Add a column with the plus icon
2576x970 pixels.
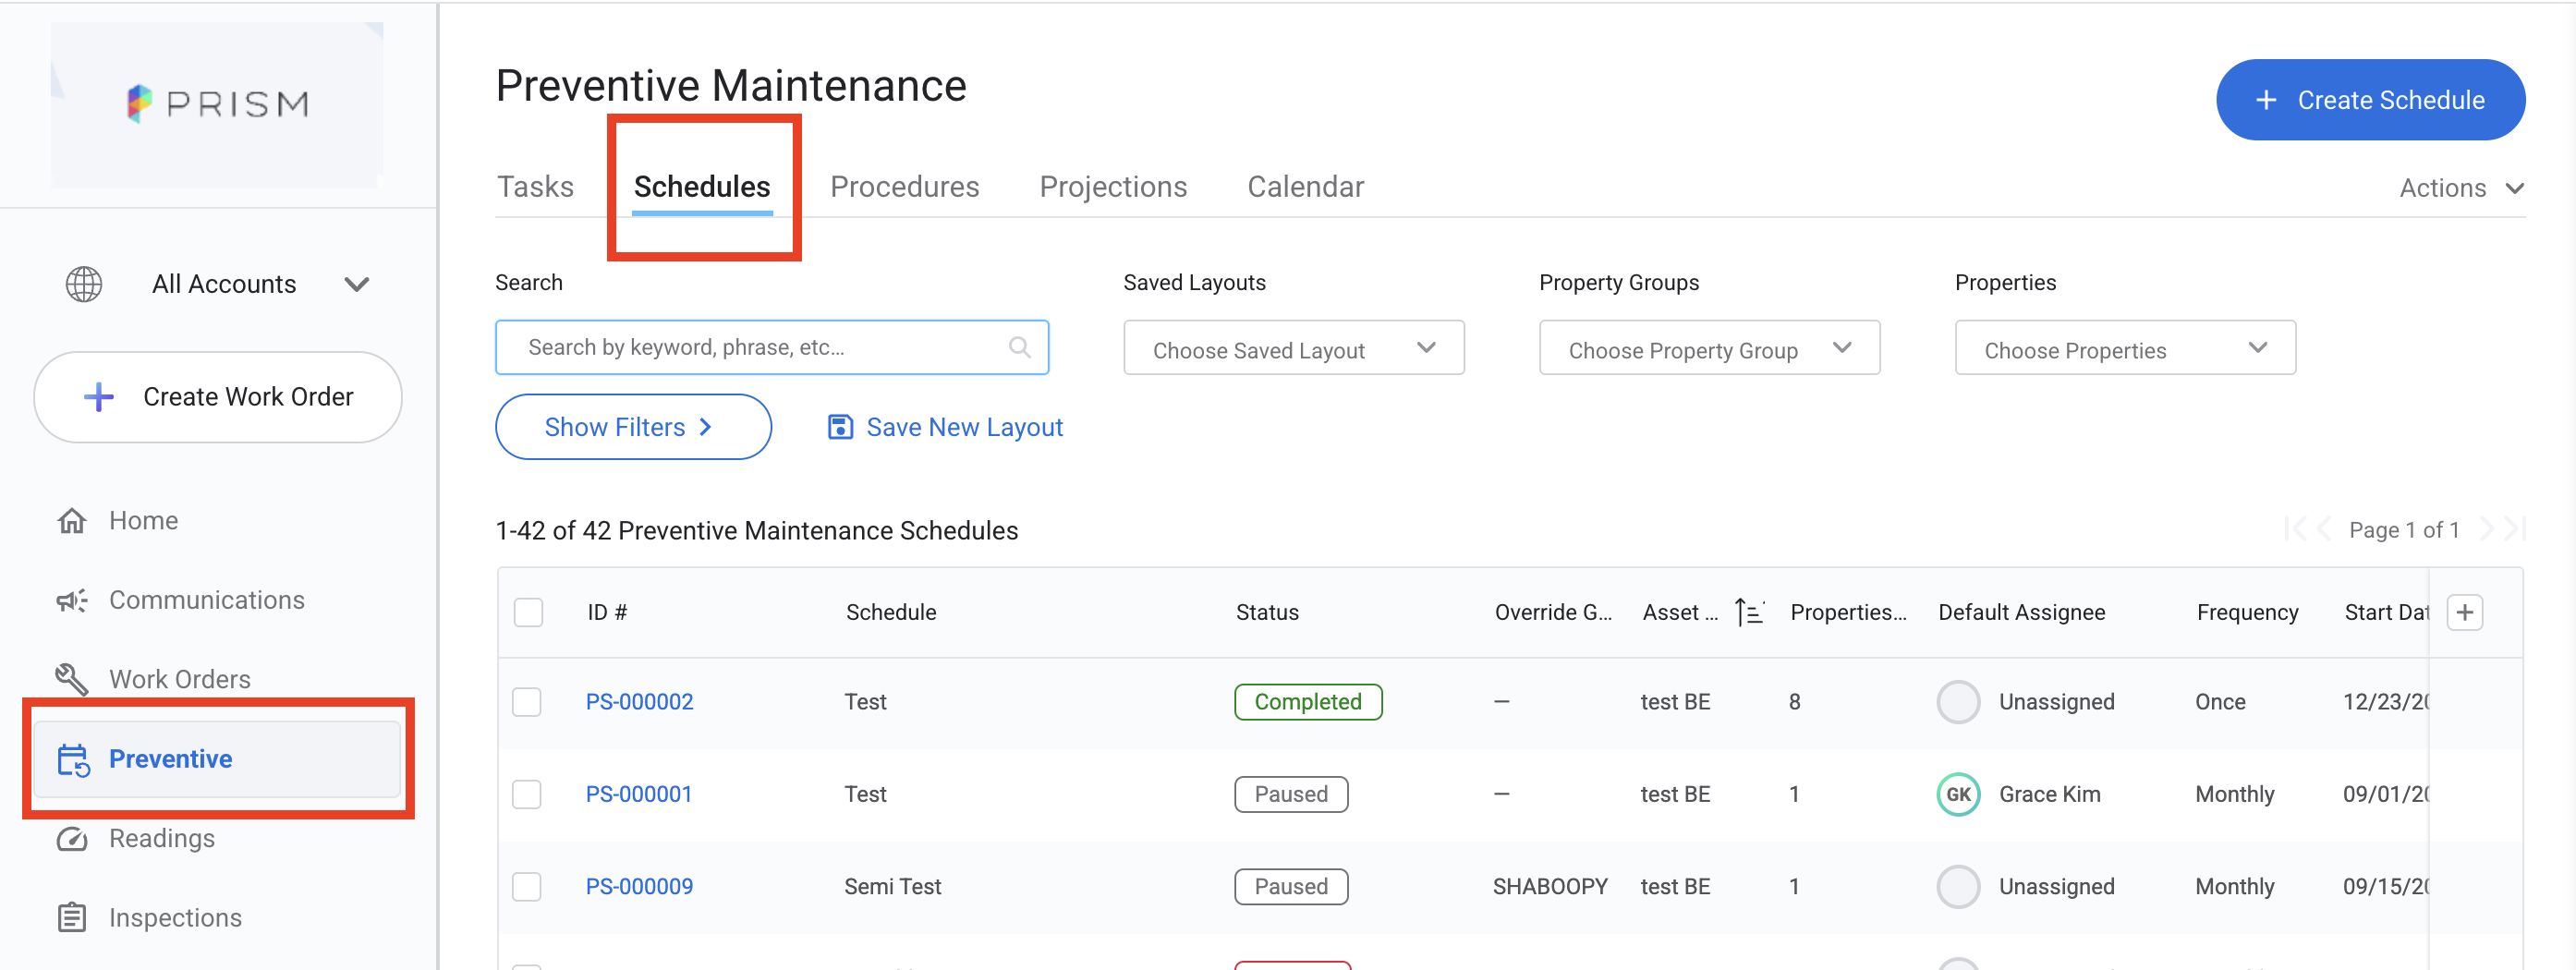[2464, 612]
